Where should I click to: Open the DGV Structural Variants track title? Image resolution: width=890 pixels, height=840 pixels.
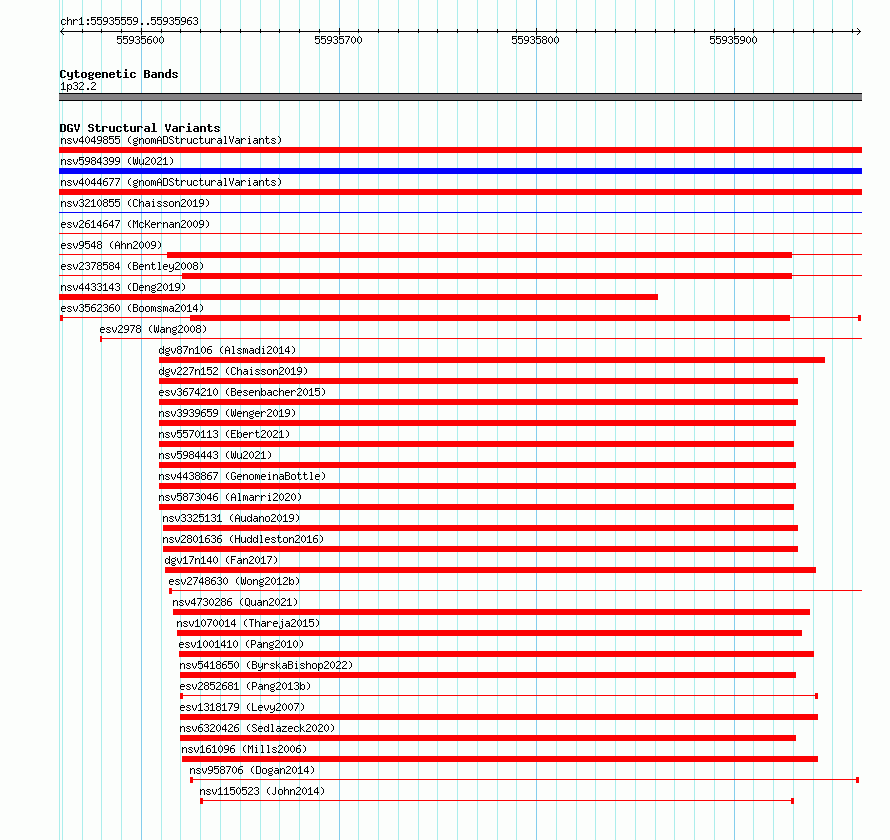140,128
